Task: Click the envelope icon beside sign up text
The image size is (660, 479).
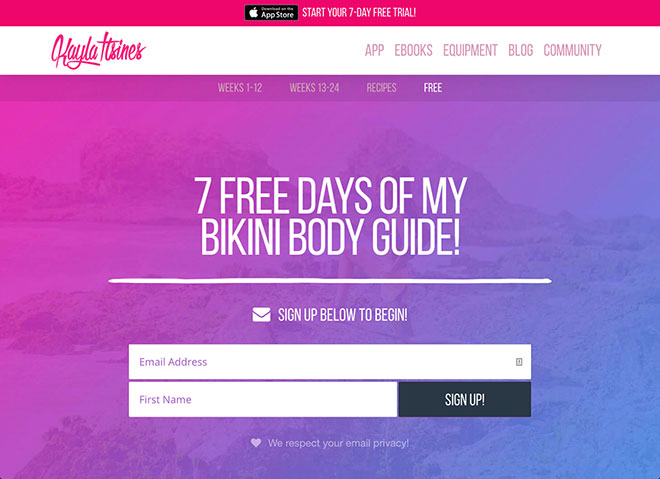Action: click(x=261, y=314)
